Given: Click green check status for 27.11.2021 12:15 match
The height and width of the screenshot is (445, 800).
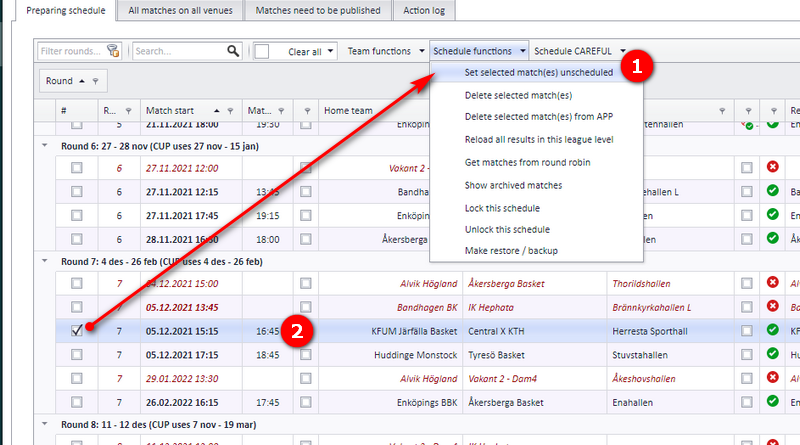Looking at the screenshot, I should coord(772,191).
